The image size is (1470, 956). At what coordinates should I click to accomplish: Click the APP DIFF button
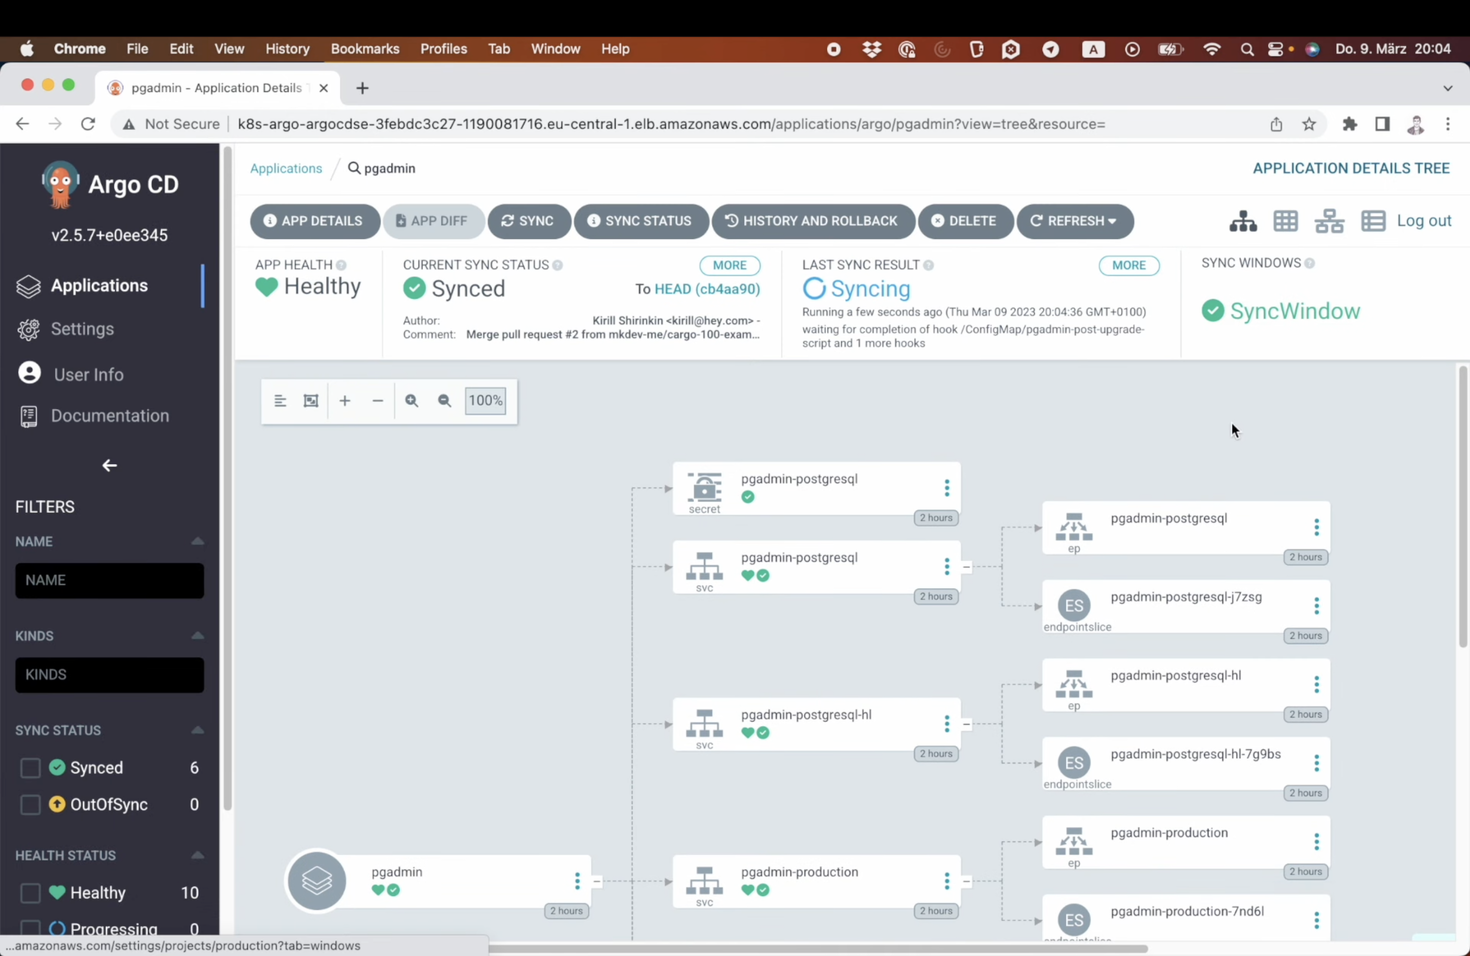tap(433, 221)
